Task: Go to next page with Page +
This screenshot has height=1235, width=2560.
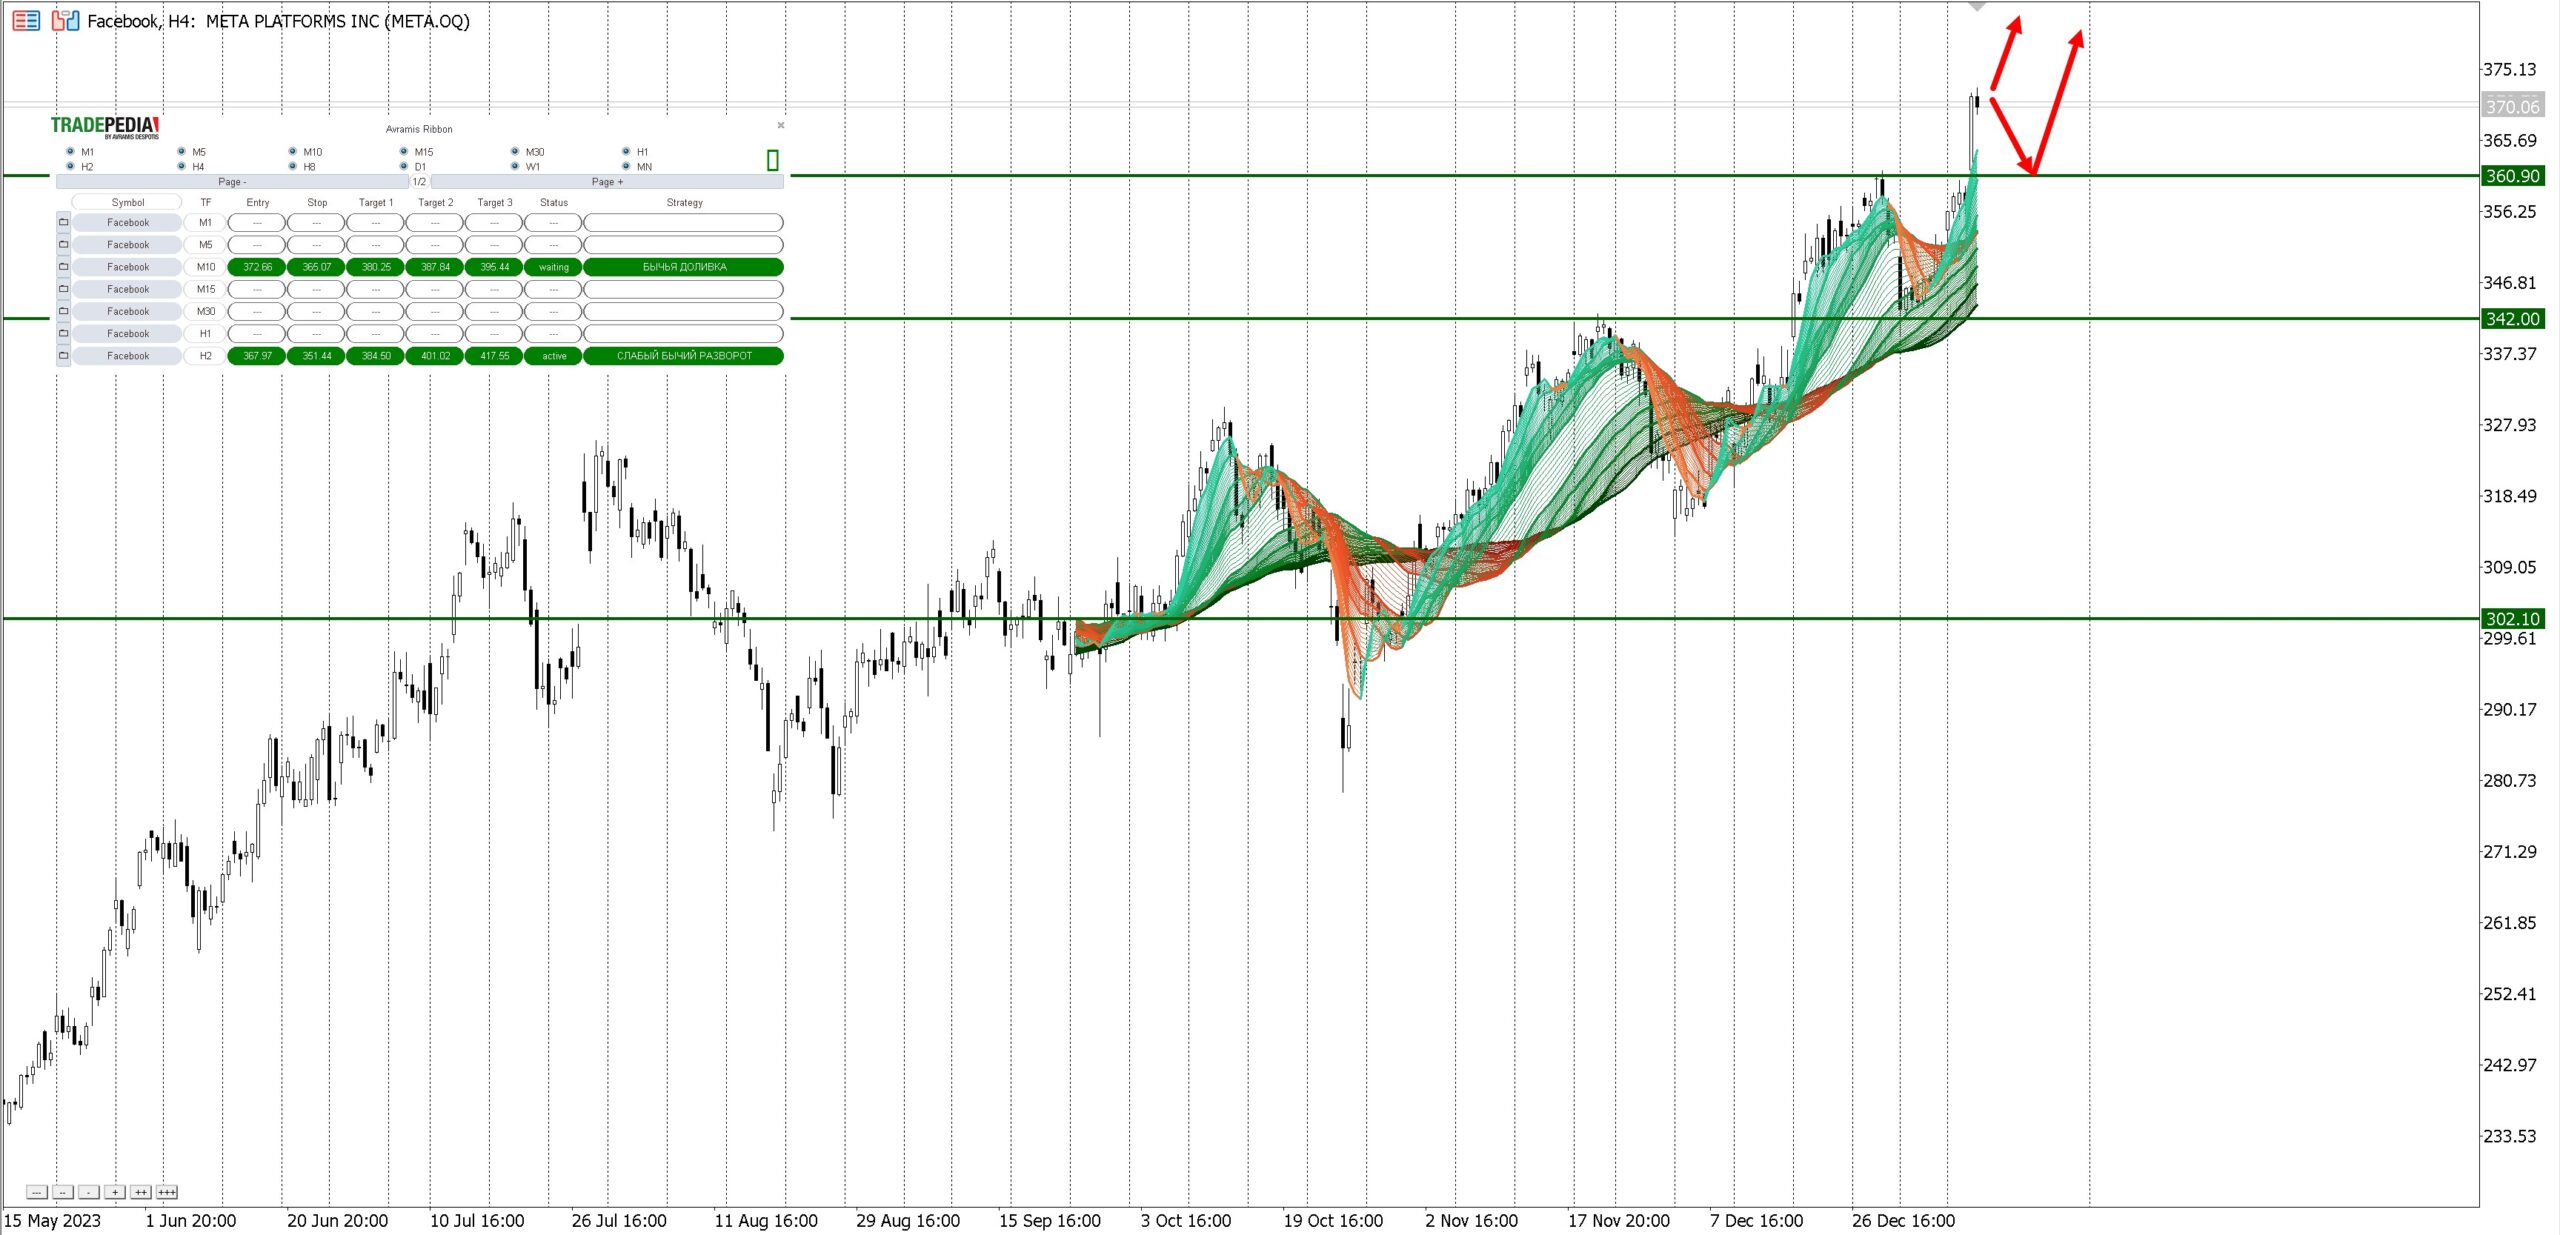Action: tap(607, 182)
